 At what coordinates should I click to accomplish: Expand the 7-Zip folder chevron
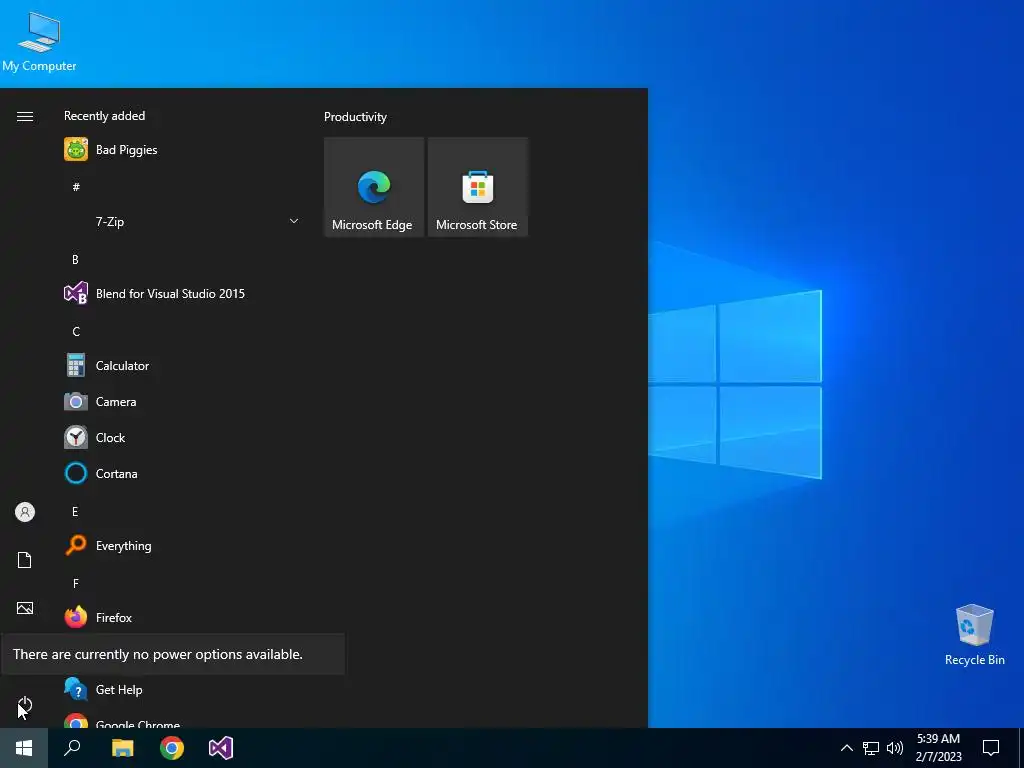(294, 221)
